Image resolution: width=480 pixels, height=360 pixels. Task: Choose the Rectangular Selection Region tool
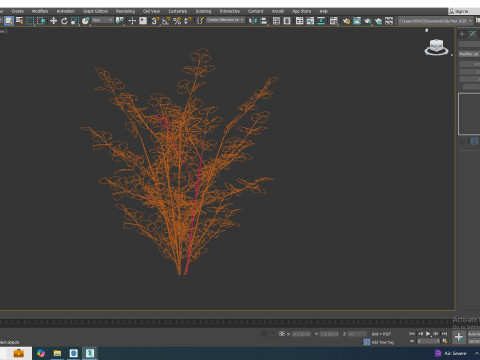click(x=30, y=21)
